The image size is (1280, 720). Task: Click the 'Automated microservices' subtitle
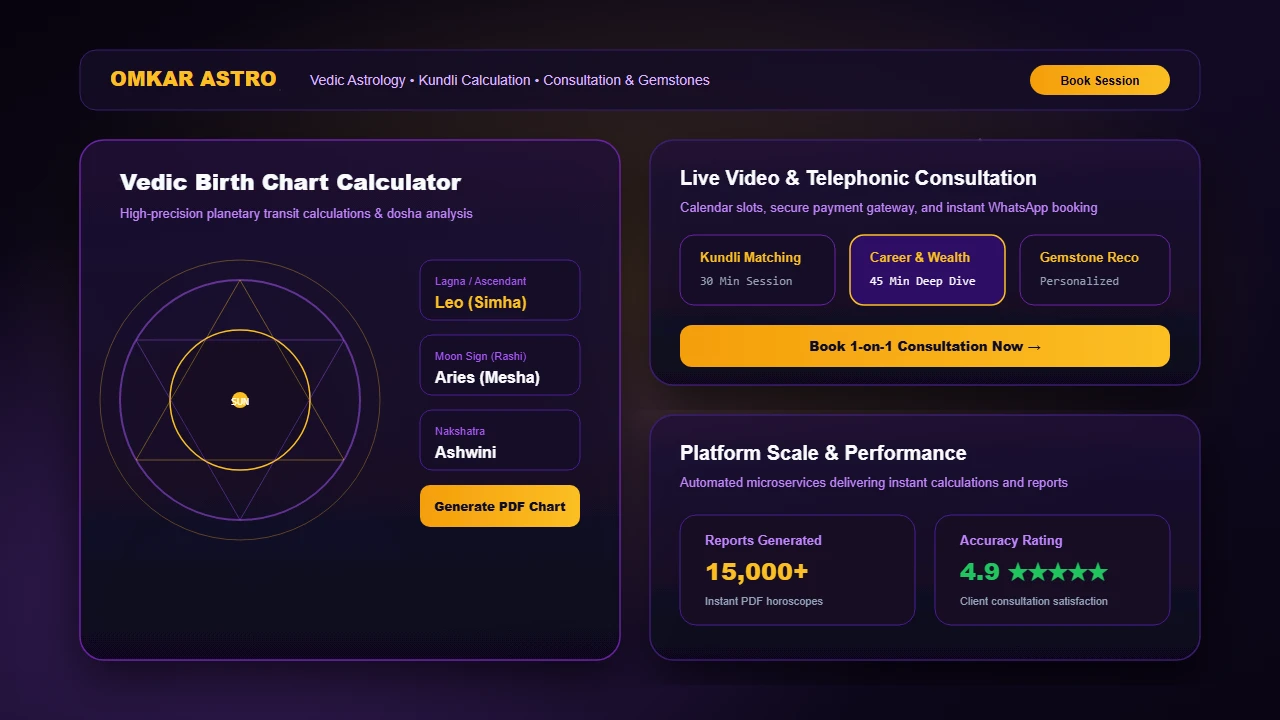(x=874, y=482)
